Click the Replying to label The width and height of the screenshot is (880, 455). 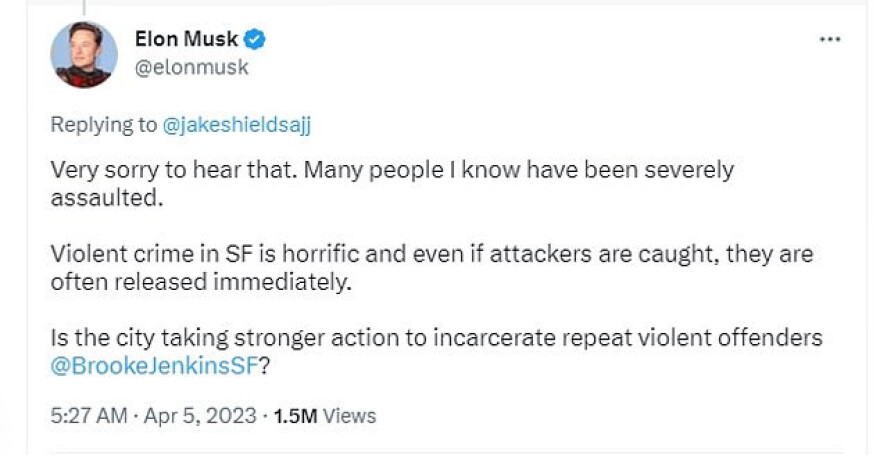(104, 125)
